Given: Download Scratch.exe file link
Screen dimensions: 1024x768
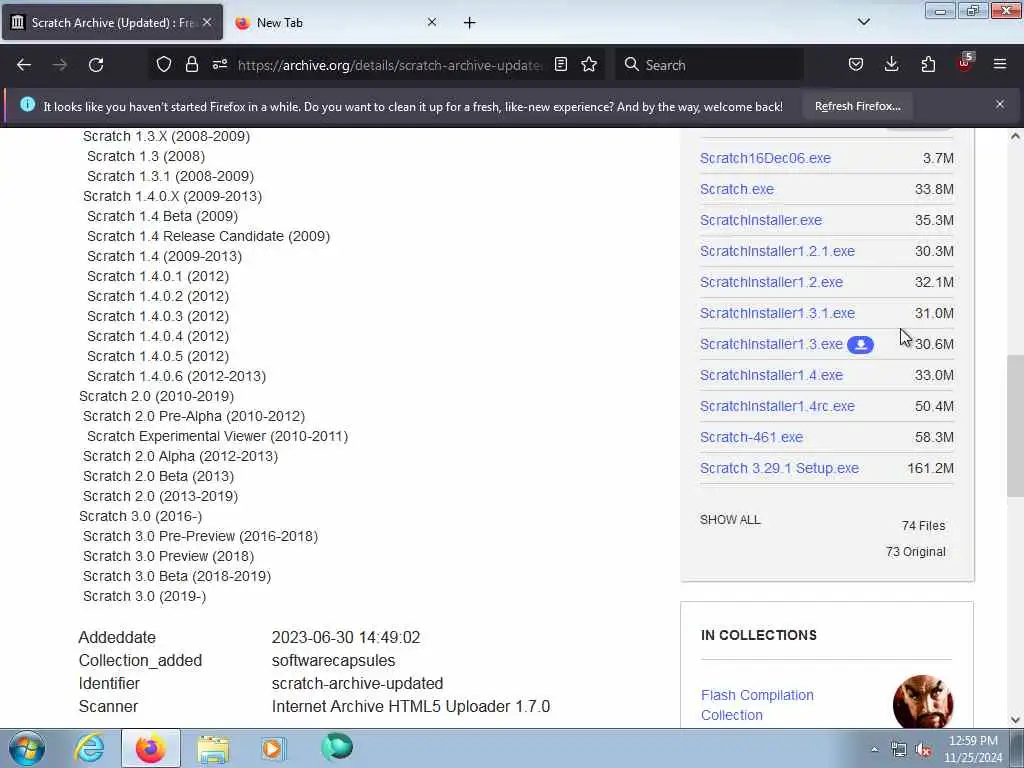Looking at the screenshot, I should pyautogui.click(x=737, y=189).
